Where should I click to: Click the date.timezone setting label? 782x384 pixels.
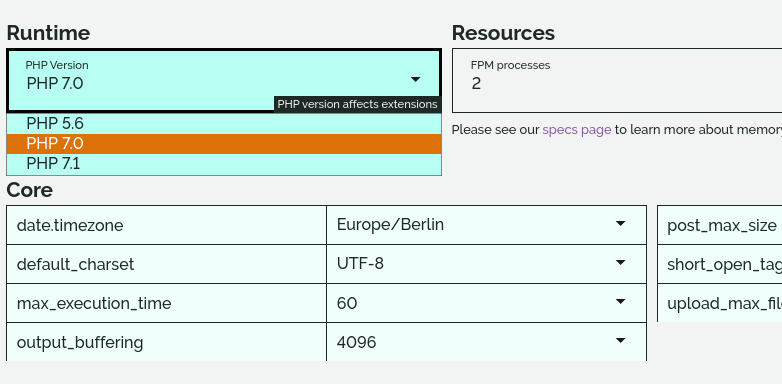(70, 225)
